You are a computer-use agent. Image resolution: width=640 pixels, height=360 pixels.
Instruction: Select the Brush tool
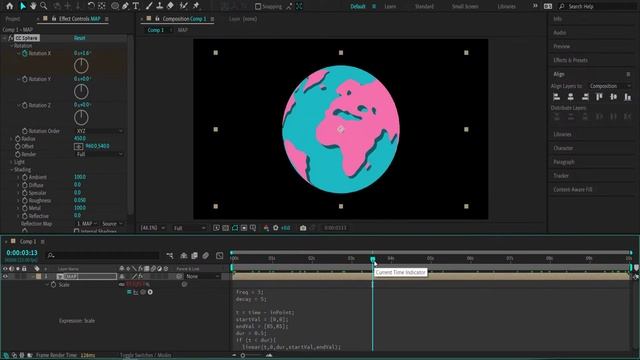149,6
